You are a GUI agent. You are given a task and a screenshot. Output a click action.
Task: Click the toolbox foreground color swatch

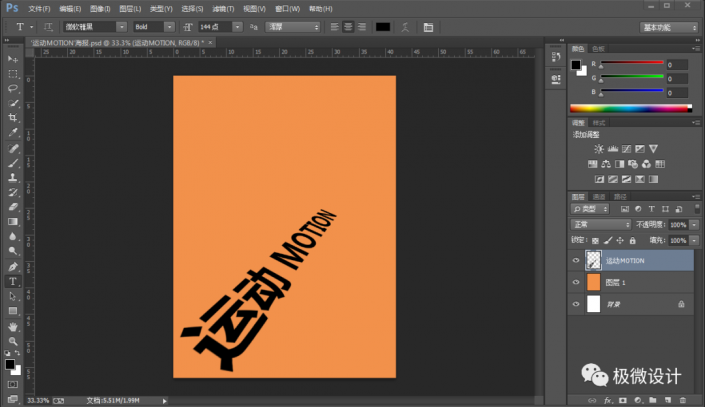(10, 364)
